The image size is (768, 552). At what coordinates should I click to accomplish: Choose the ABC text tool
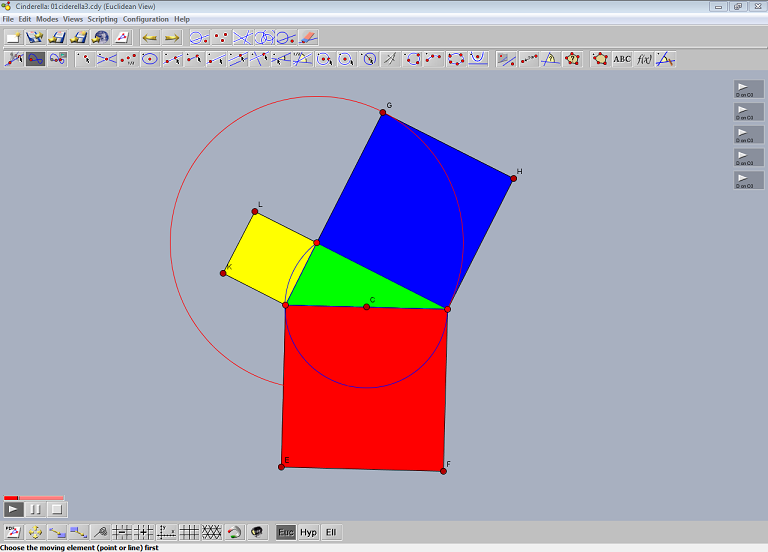click(622, 59)
